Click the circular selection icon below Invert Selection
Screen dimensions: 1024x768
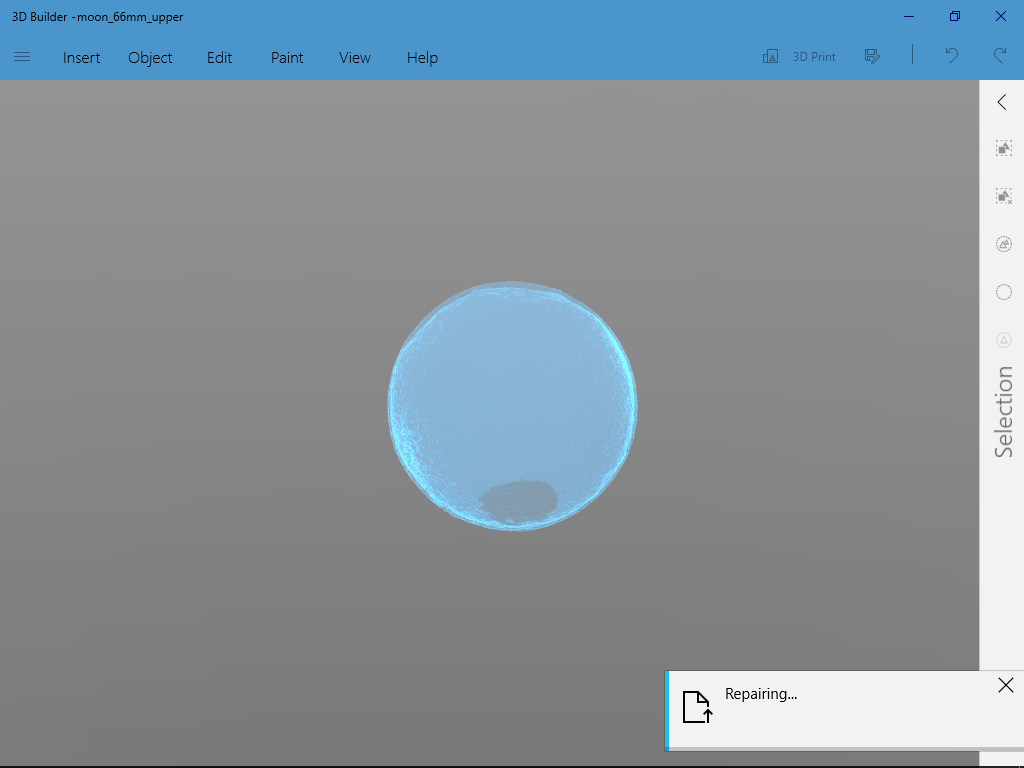pos(1003,291)
